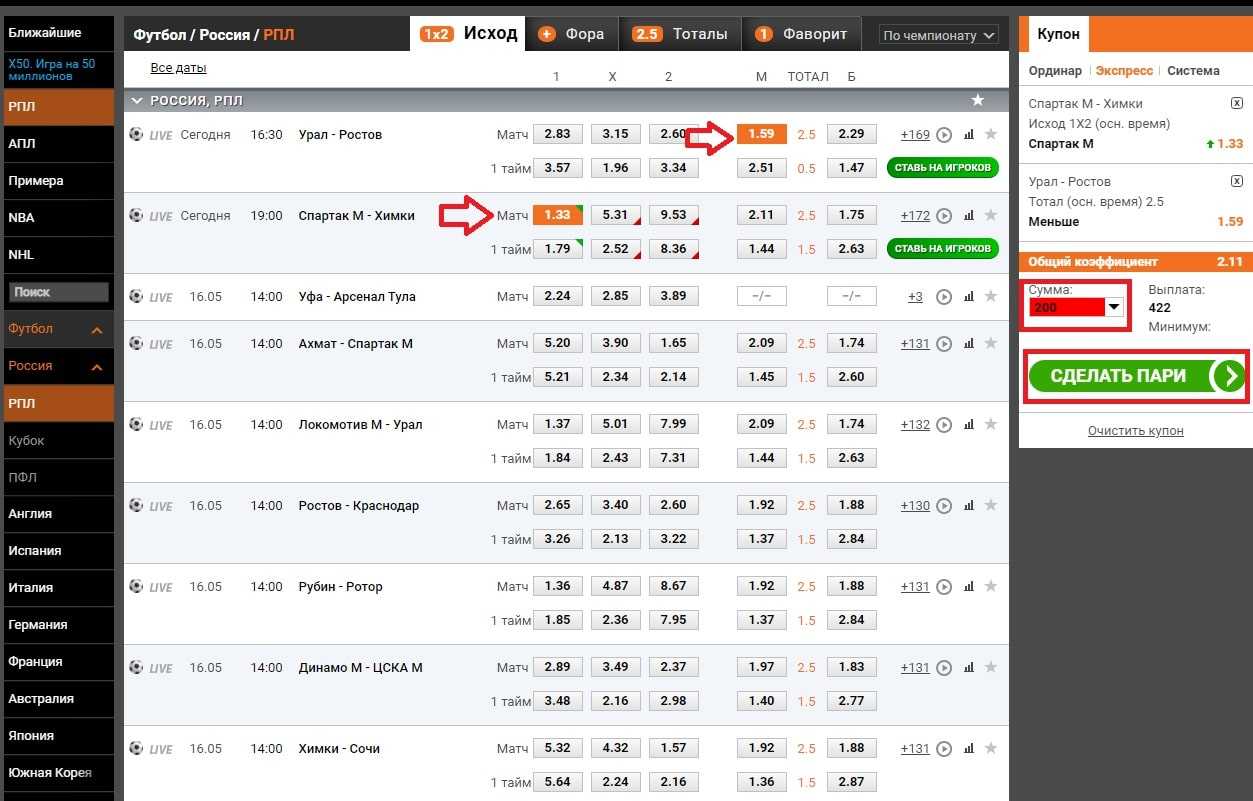Click the Очистить купон link

point(1135,430)
